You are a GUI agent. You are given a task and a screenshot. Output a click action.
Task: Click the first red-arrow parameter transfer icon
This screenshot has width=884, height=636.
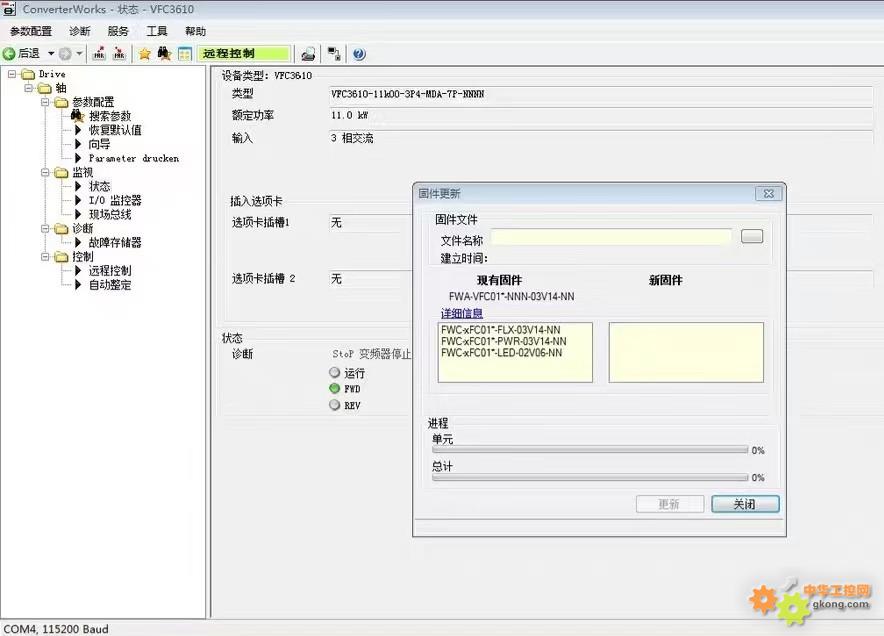[x=100, y=54]
